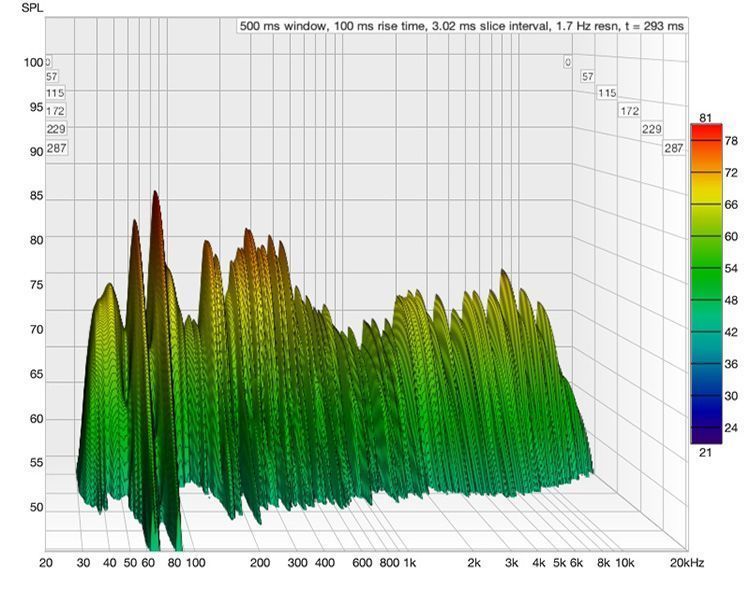Click the colour scale minimum value 21

pos(706,452)
